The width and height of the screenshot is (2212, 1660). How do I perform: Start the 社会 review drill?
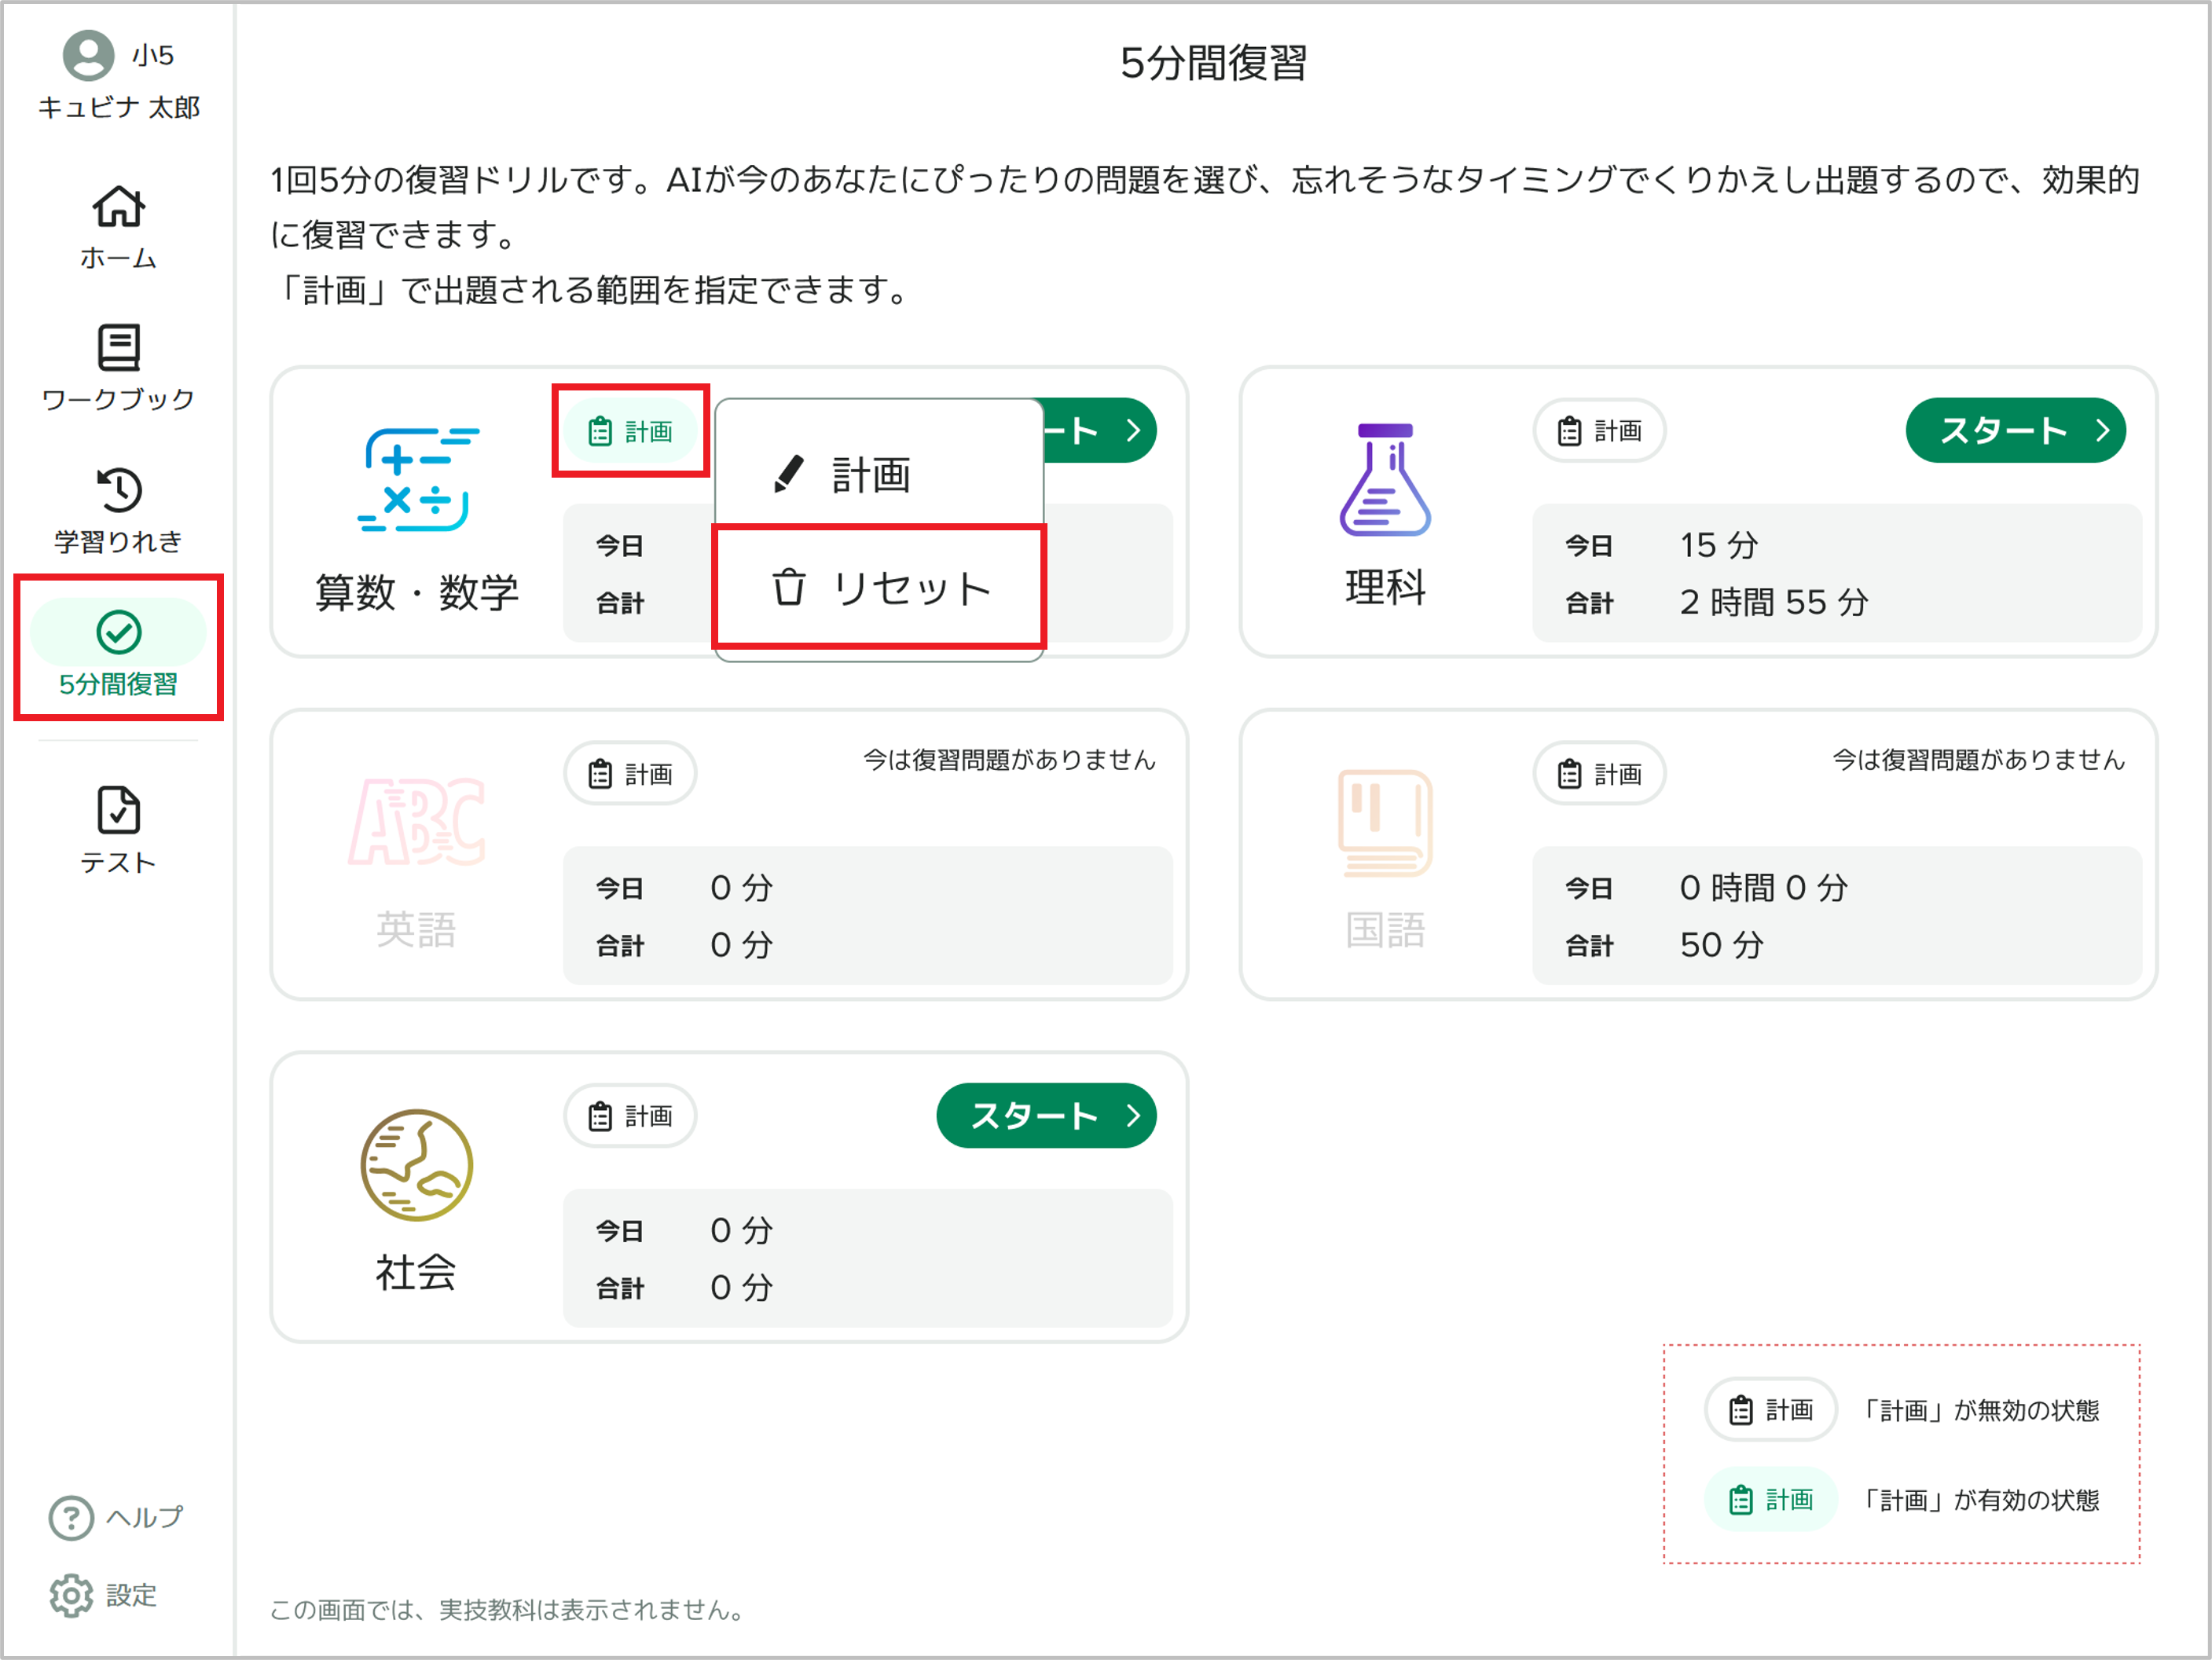[x=1046, y=1116]
